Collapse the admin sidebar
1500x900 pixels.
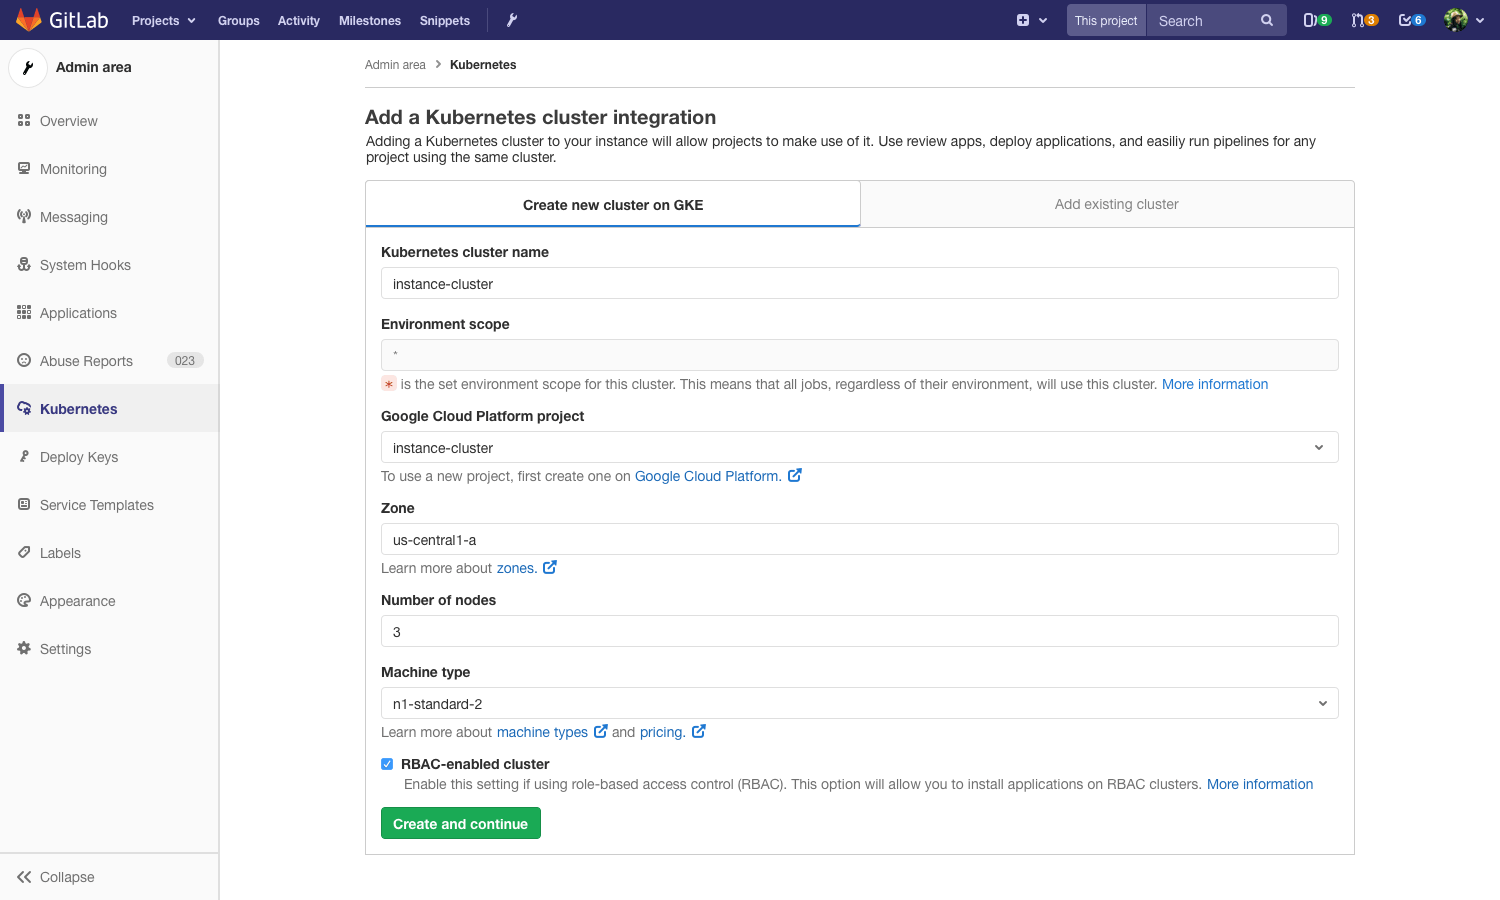[x=55, y=877]
